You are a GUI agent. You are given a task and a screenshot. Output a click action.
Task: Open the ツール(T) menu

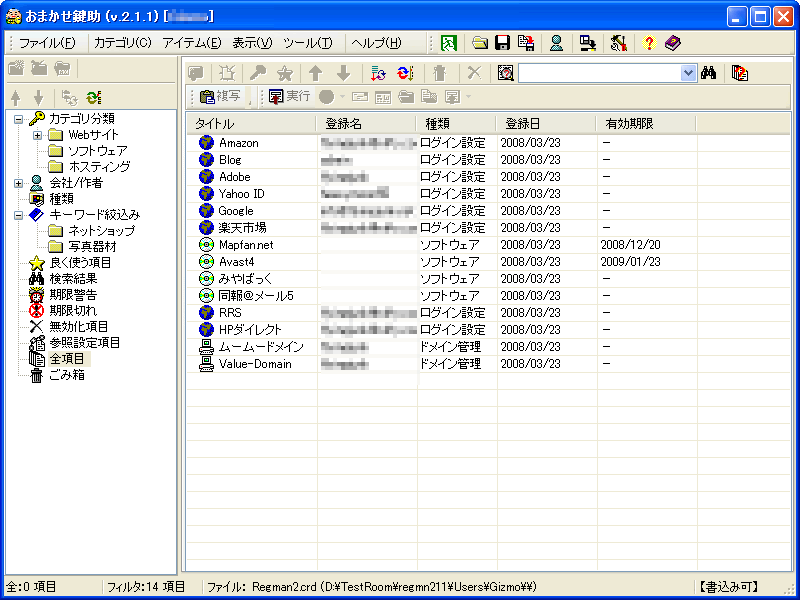[x=308, y=43]
